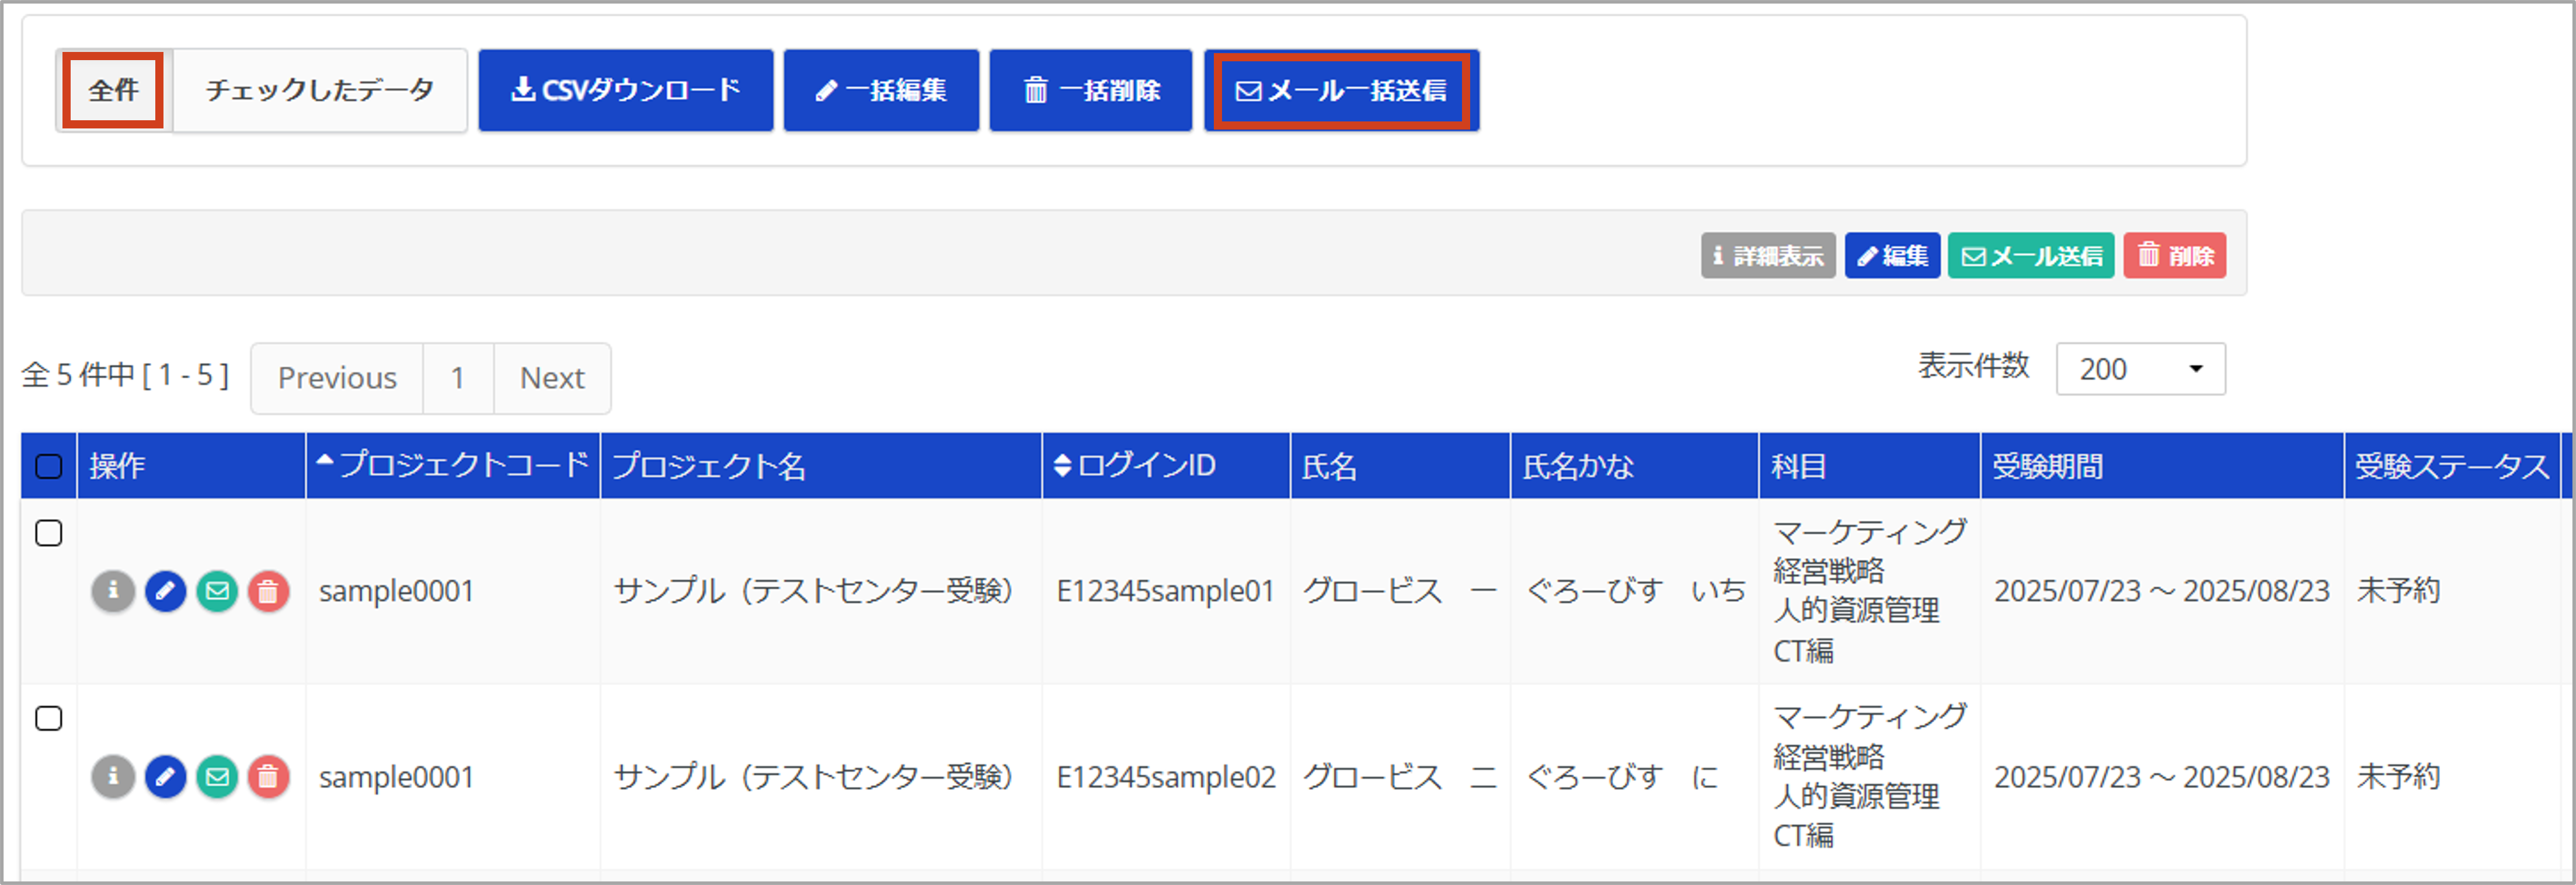Screen dimensions: 2576x885
Task: Click the 受験期間 column header
Action: coord(2161,465)
